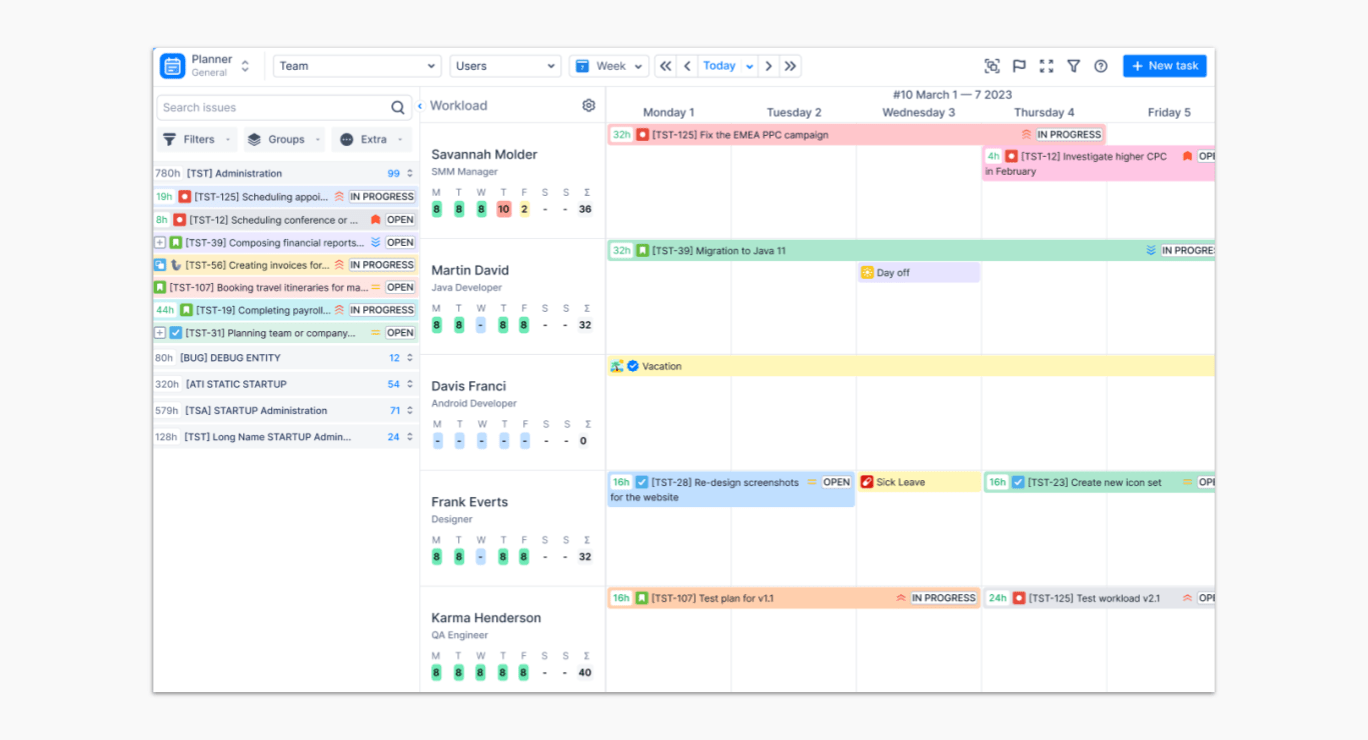
Task: Open the funnel filter icon in the top toolbar
Action: coord(1073,66)
